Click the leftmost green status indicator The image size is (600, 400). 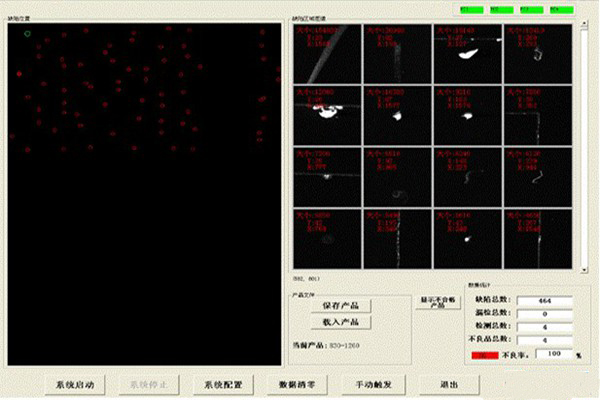point(472,10)
